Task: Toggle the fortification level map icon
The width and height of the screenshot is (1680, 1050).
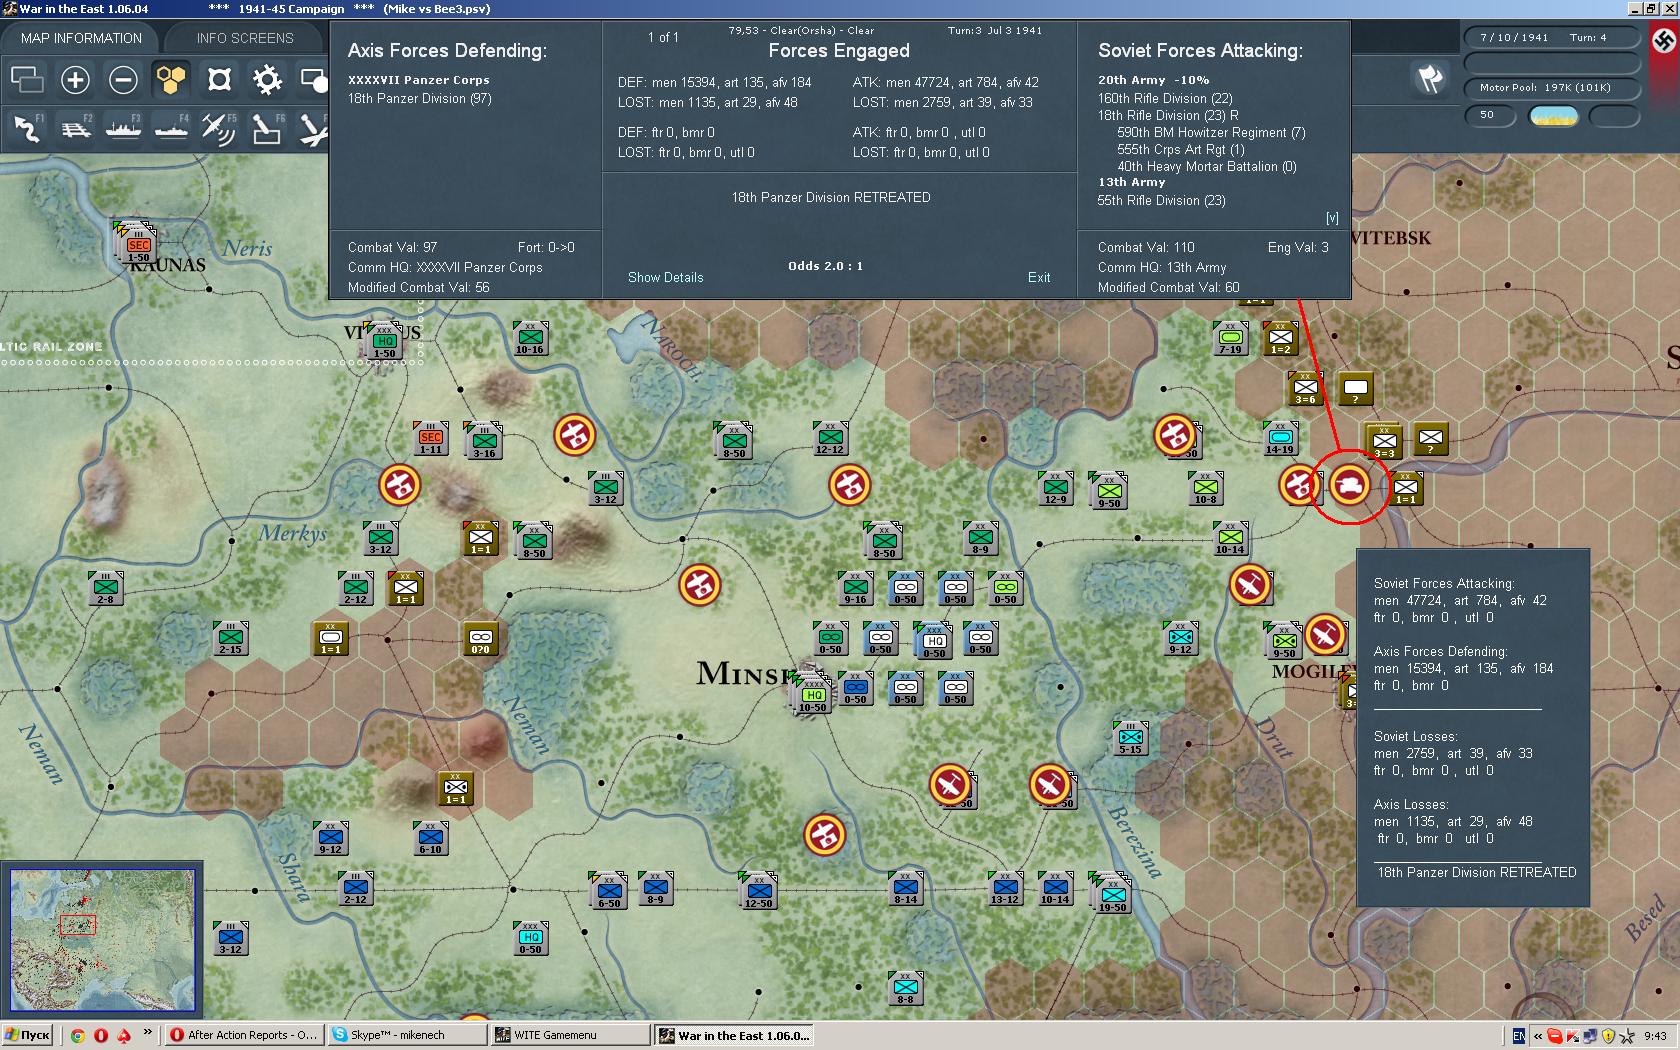Action: [219, 79]
